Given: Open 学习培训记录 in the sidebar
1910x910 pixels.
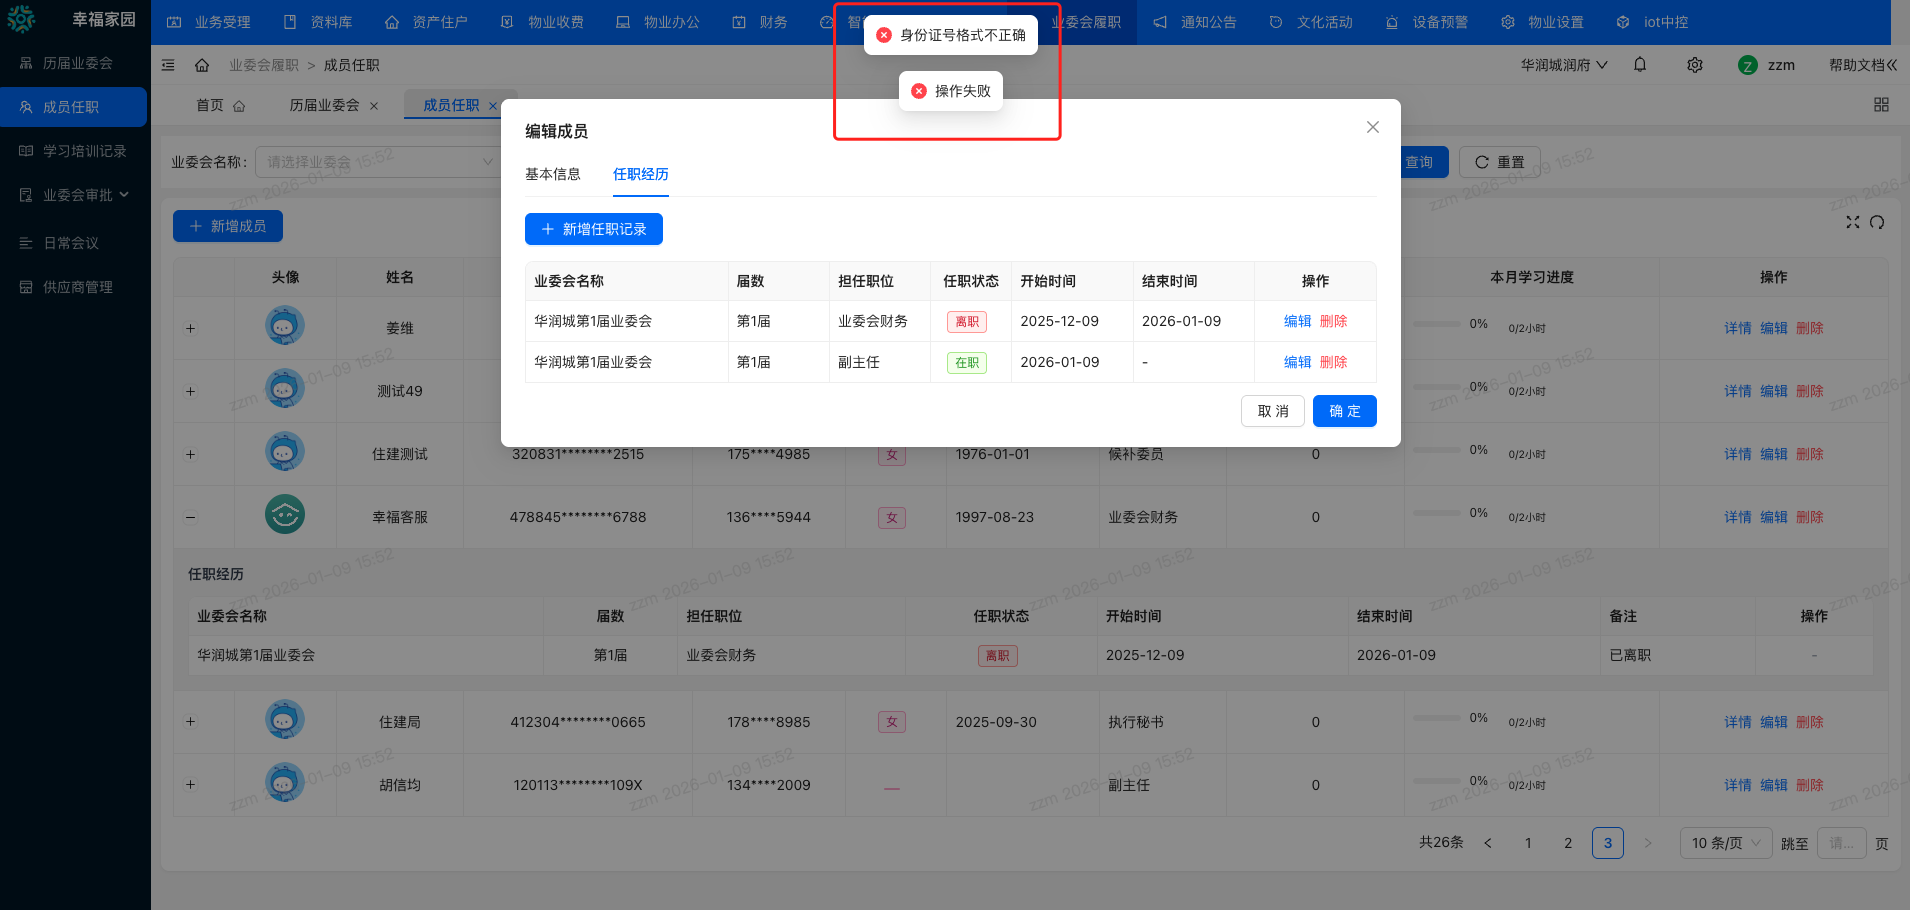Looking at the screenshot, I should pyautogui.click(x=84, y=151).
